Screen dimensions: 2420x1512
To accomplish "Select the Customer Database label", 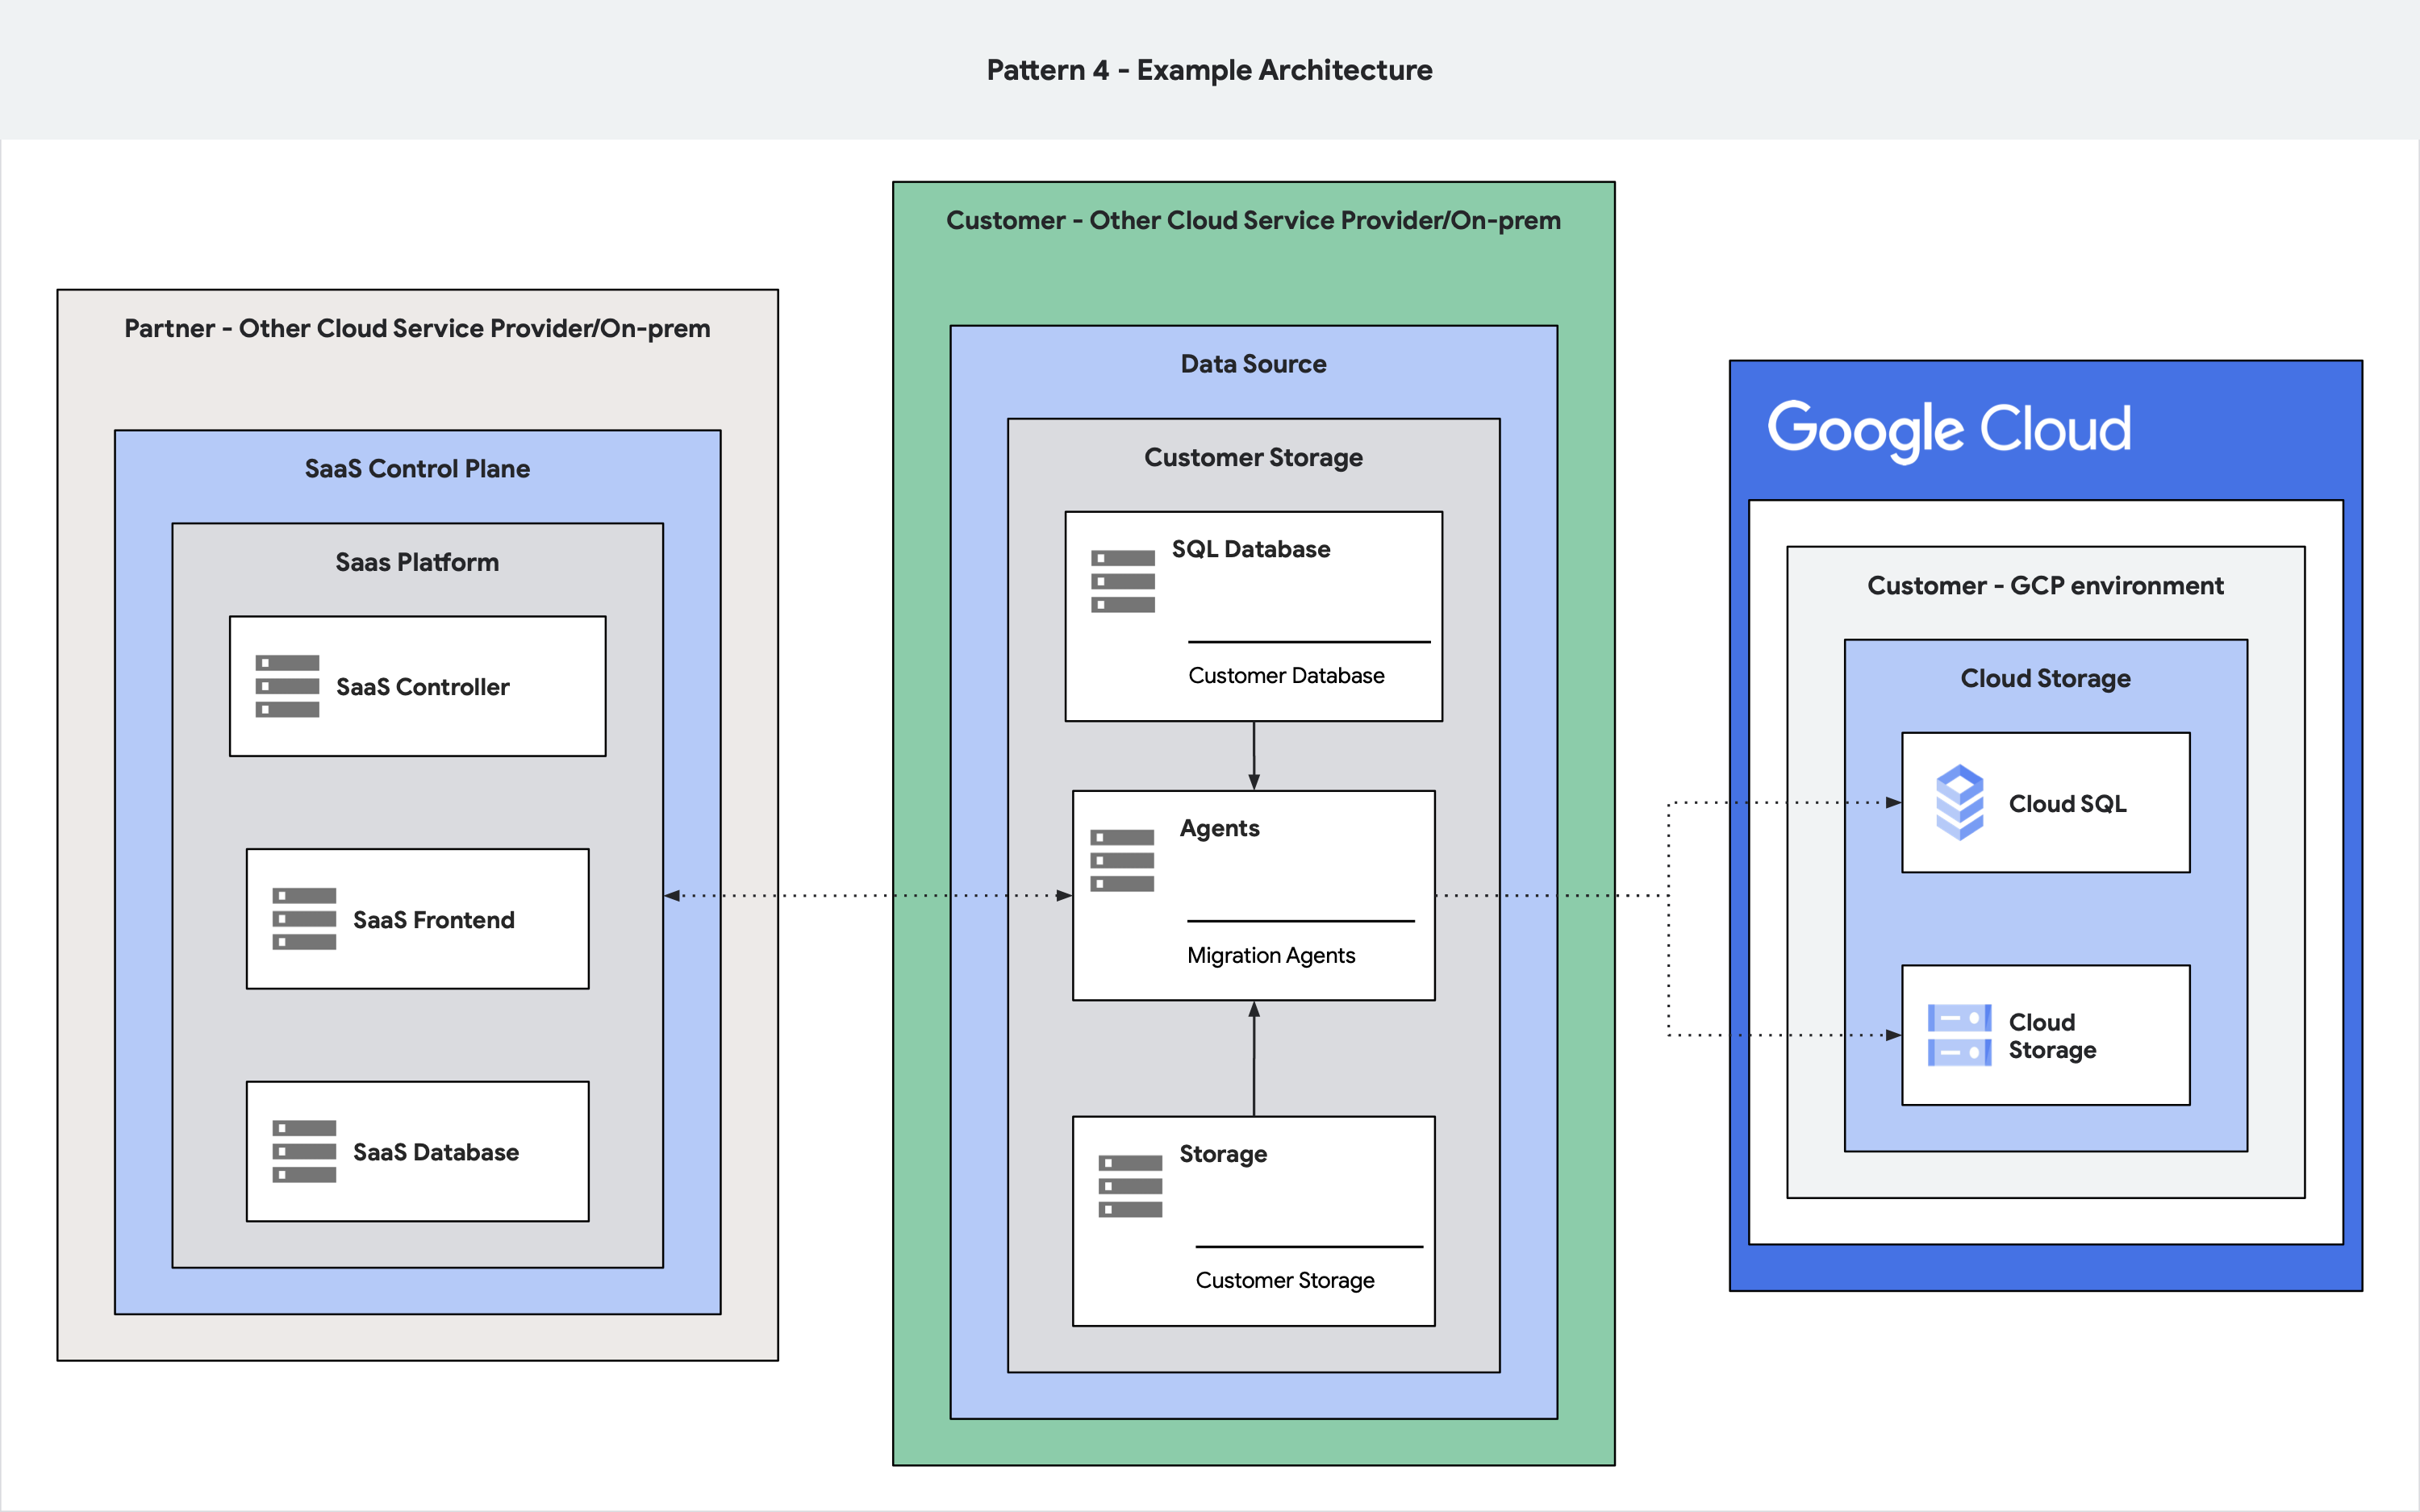I will [1286, 675].
